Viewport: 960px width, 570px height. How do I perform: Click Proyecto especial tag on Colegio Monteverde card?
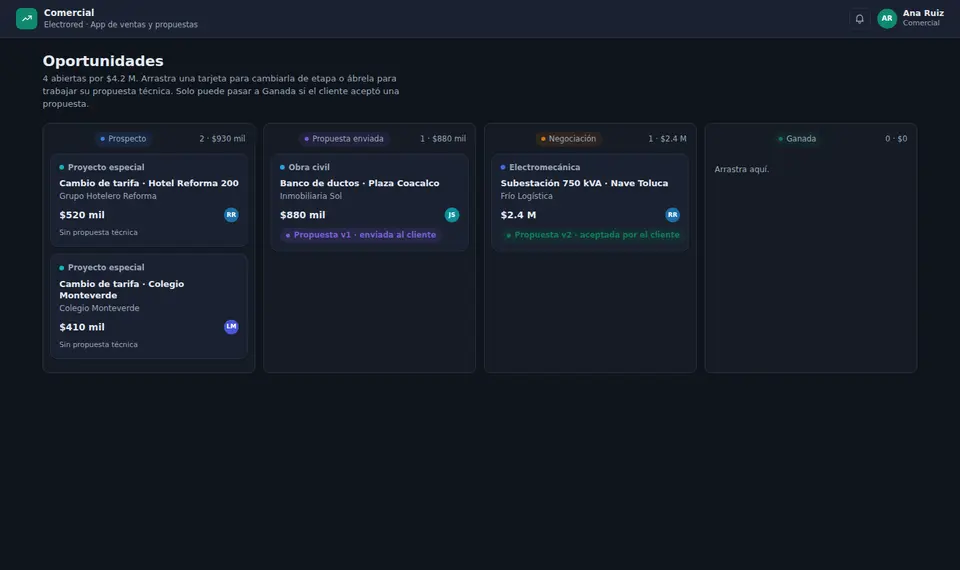102,268
